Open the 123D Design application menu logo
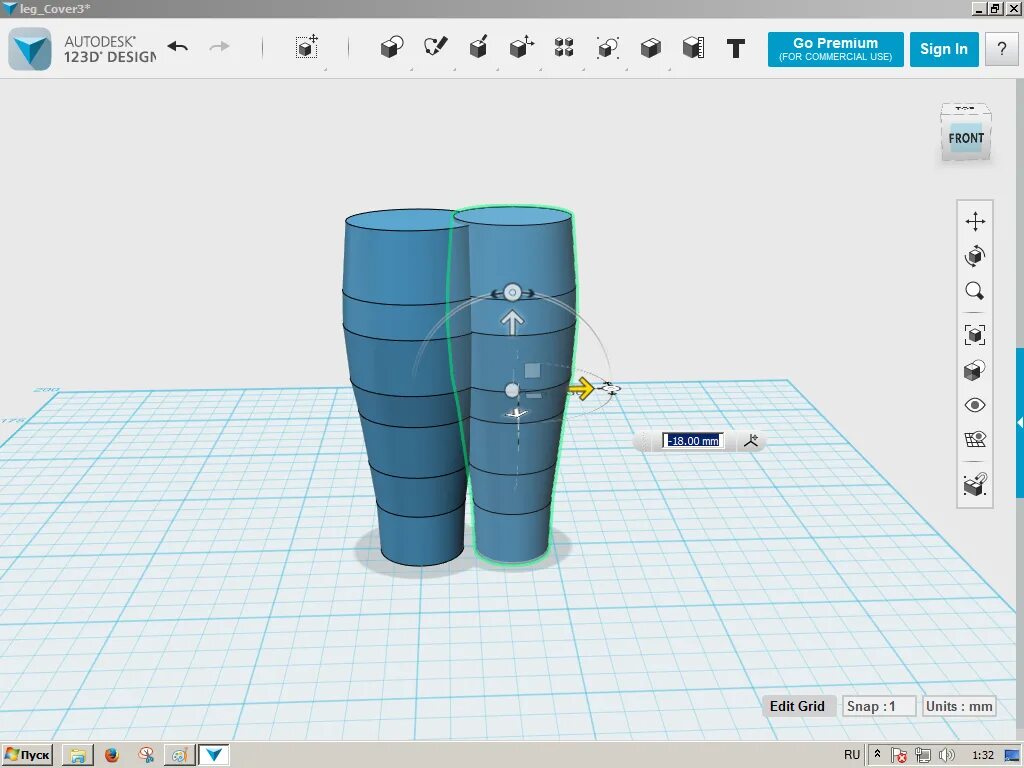Image resolution: width=1024 pixels, height=768 pixels. tap(30, 49)
